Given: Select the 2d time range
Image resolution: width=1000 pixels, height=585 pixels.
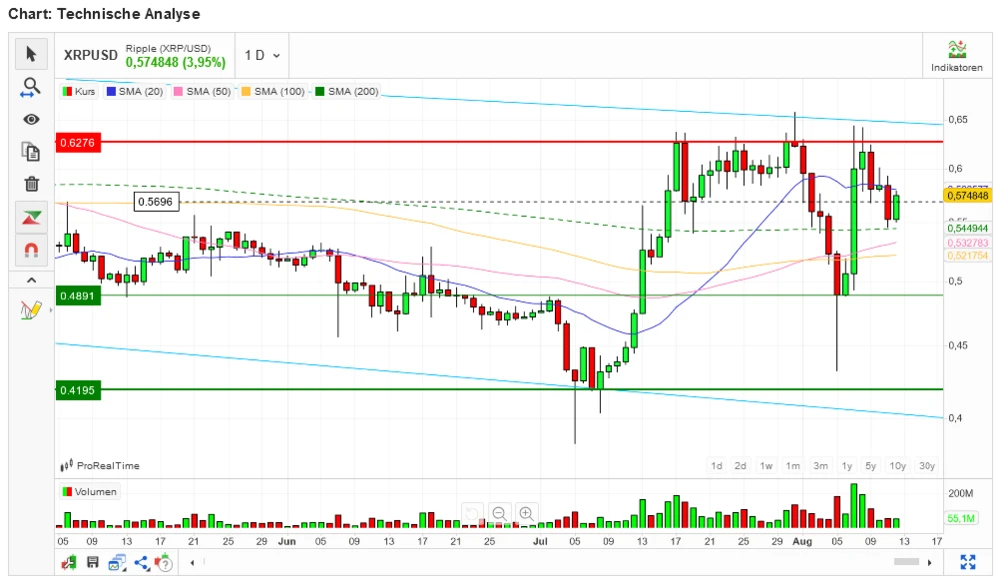Looking at the screenshot, I should point(740,466).
